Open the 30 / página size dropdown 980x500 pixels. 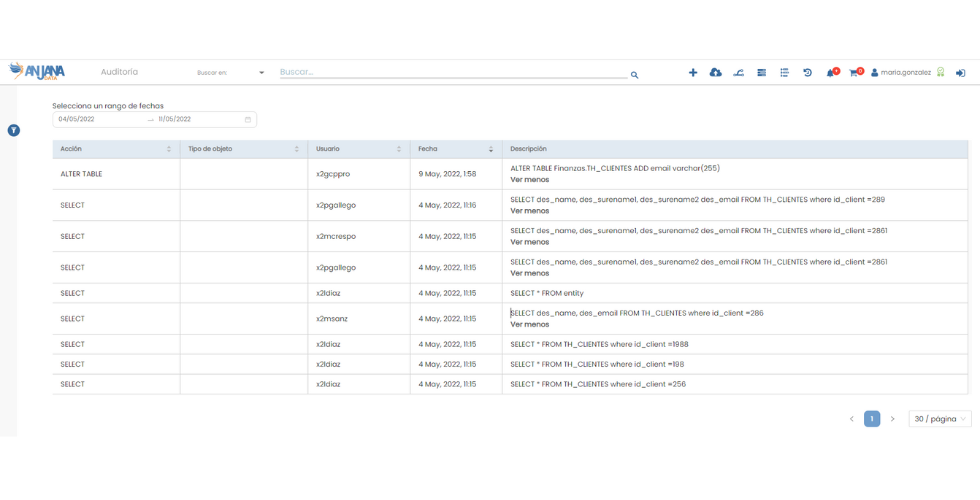point(940,419)
